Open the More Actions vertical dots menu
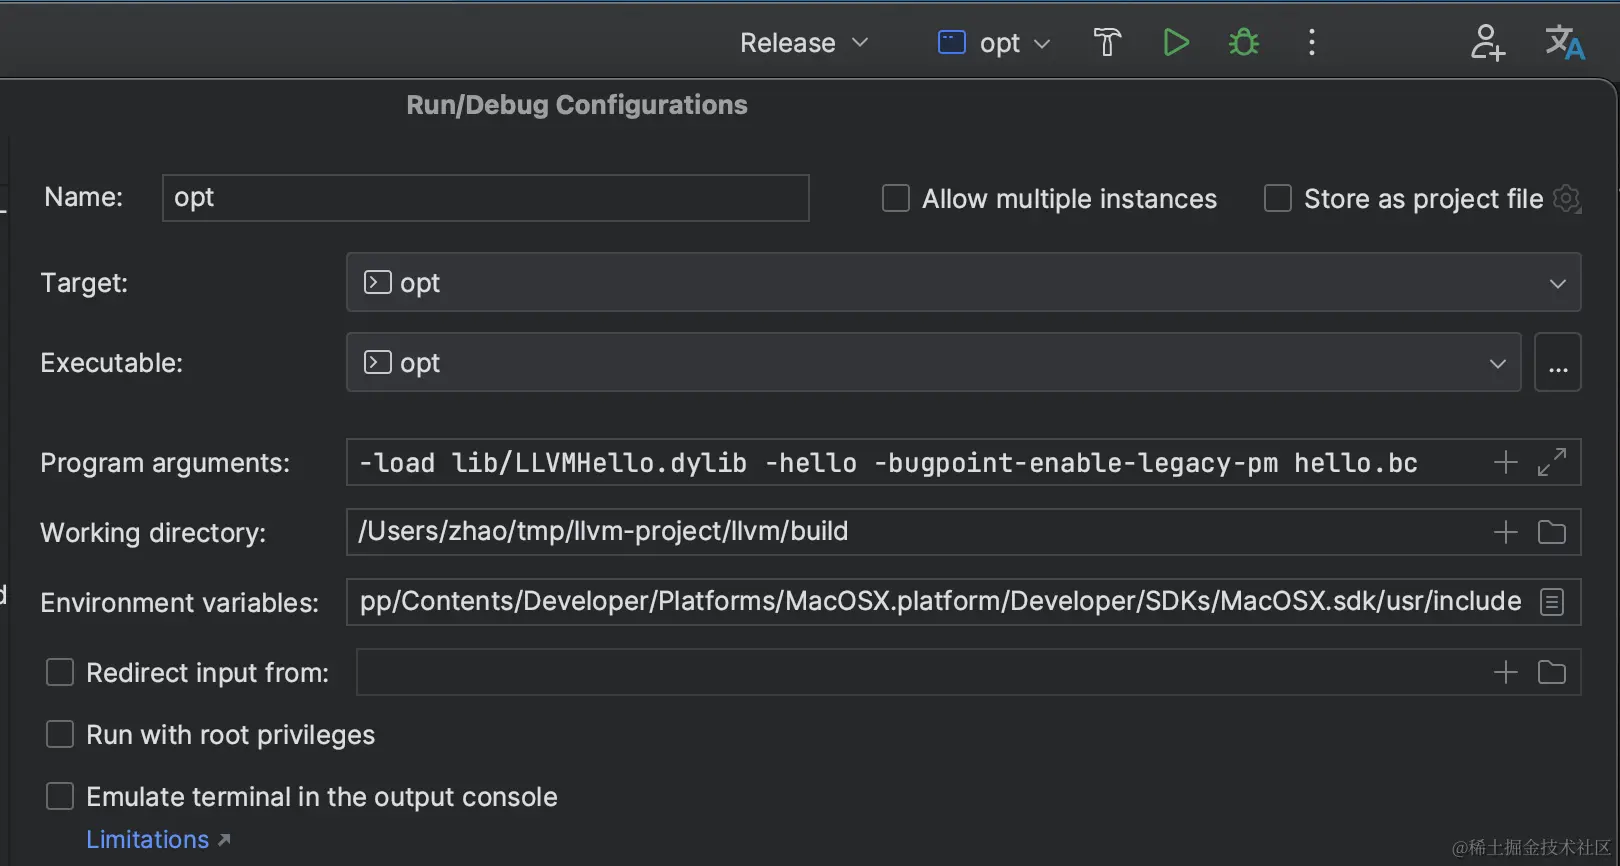The height and width of the screenshot is (866, 1620). click(1312, 42)
